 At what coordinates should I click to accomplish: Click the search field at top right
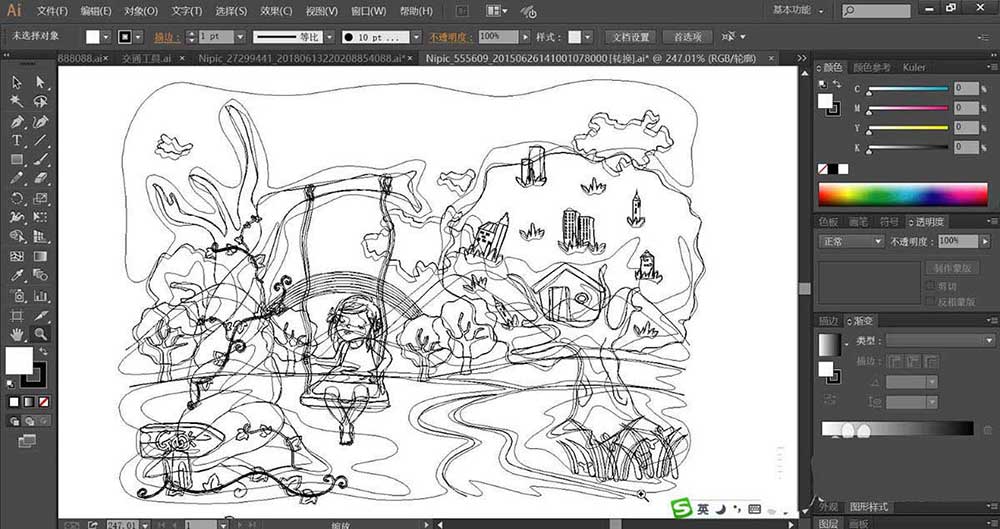876,11
